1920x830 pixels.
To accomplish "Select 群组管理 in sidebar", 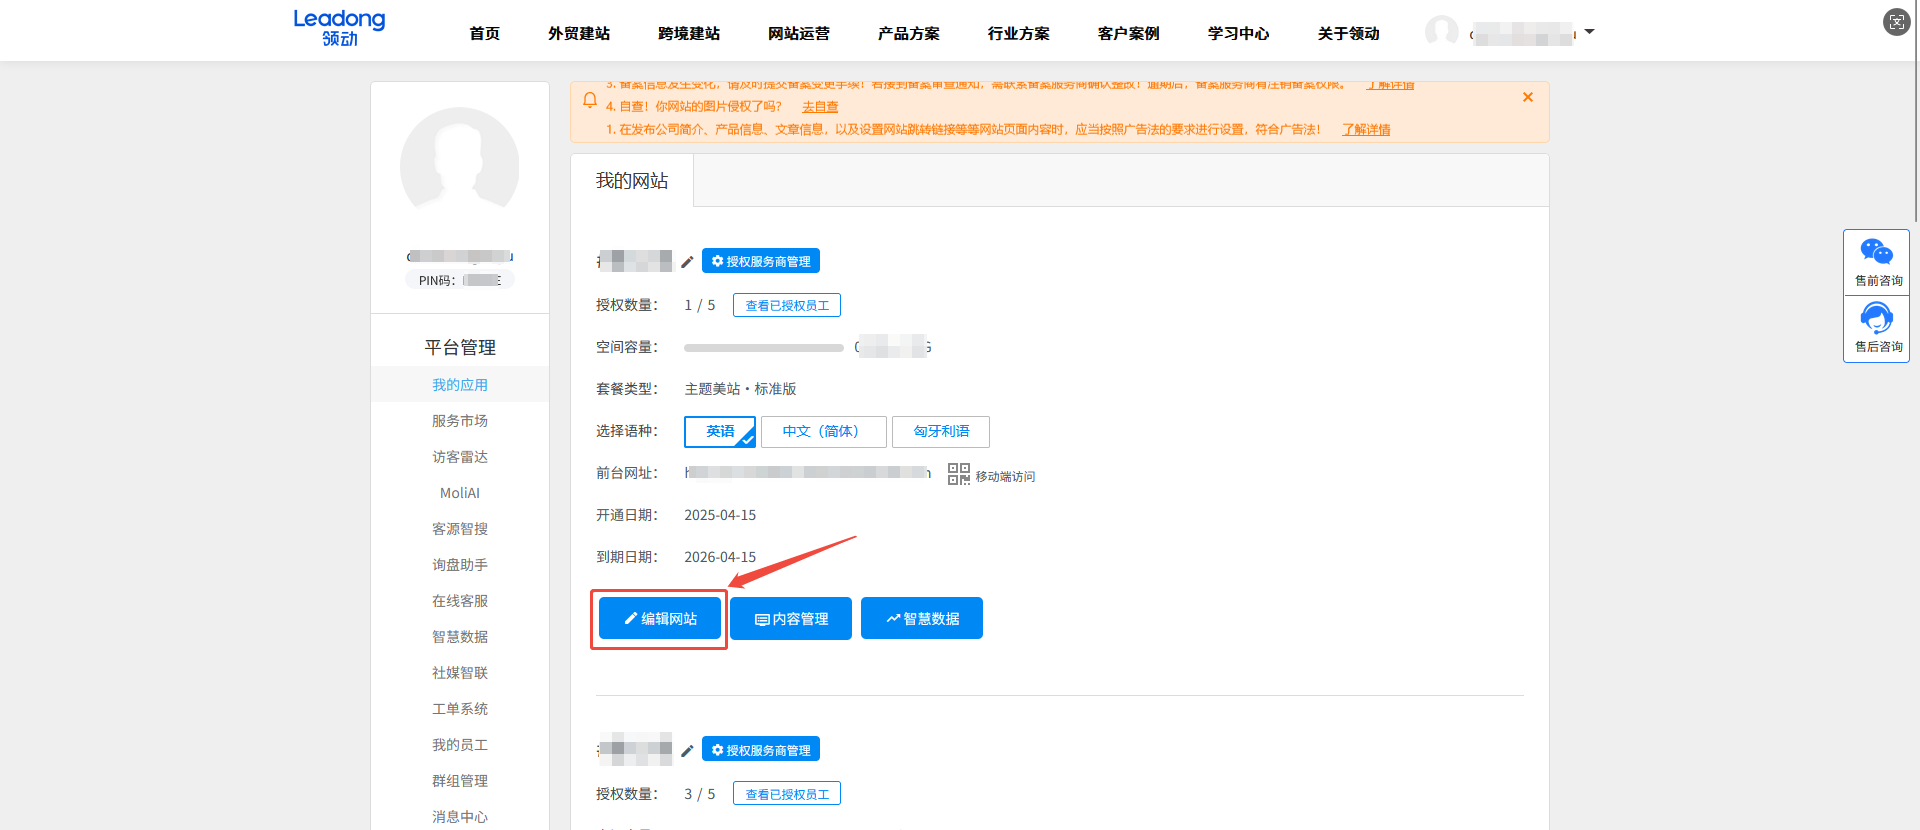I will click(460, 781).
